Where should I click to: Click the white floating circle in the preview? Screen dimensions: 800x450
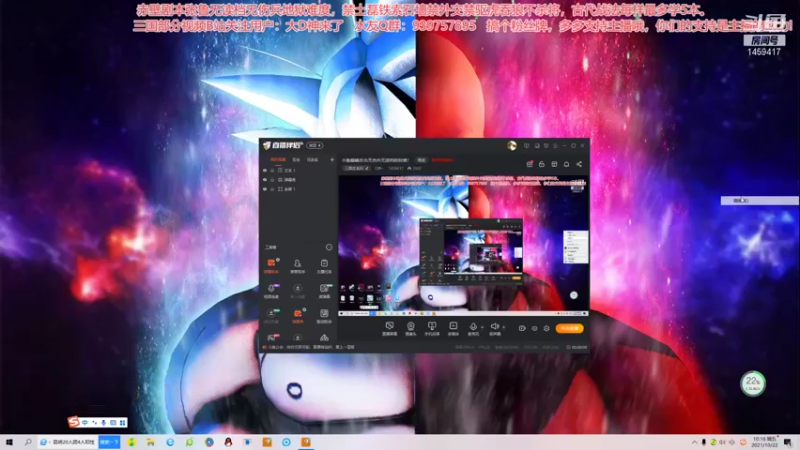click(573, 295)
